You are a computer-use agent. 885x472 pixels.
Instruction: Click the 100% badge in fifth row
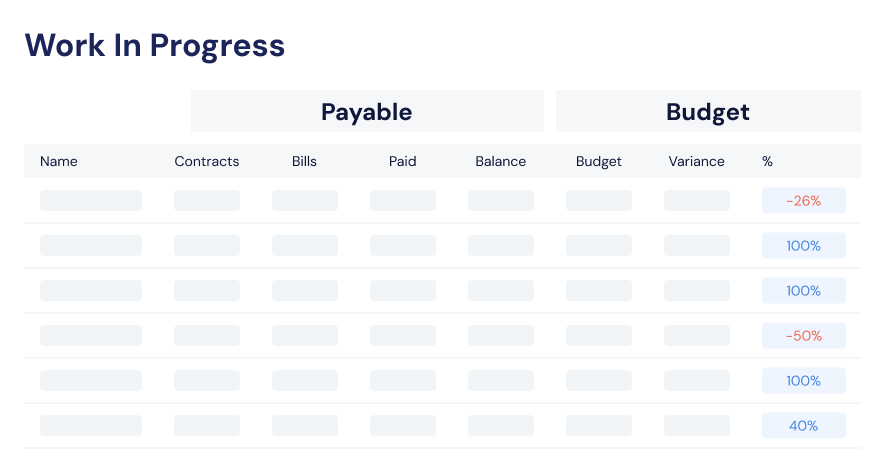pyautogui.click(x=804, y=381)
